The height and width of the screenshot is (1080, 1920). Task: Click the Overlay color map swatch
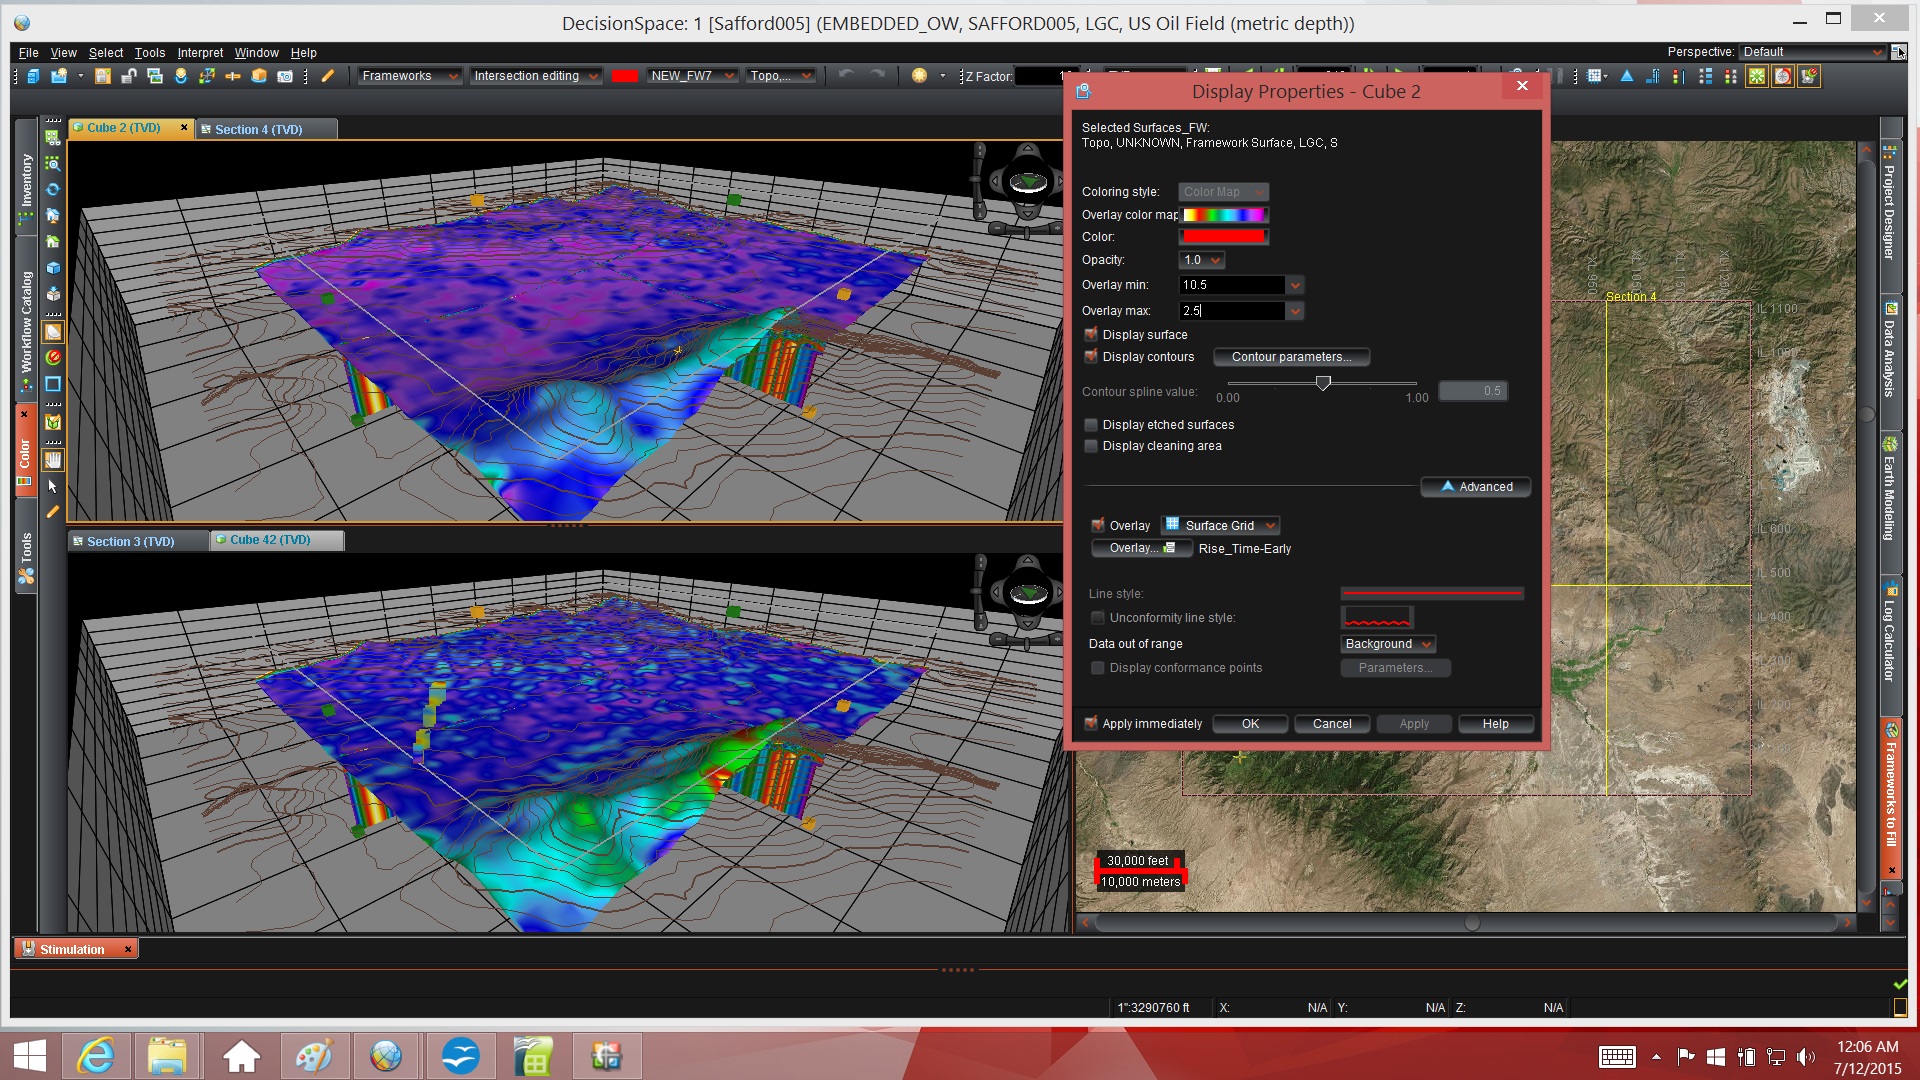click(x=1224, y=215)
